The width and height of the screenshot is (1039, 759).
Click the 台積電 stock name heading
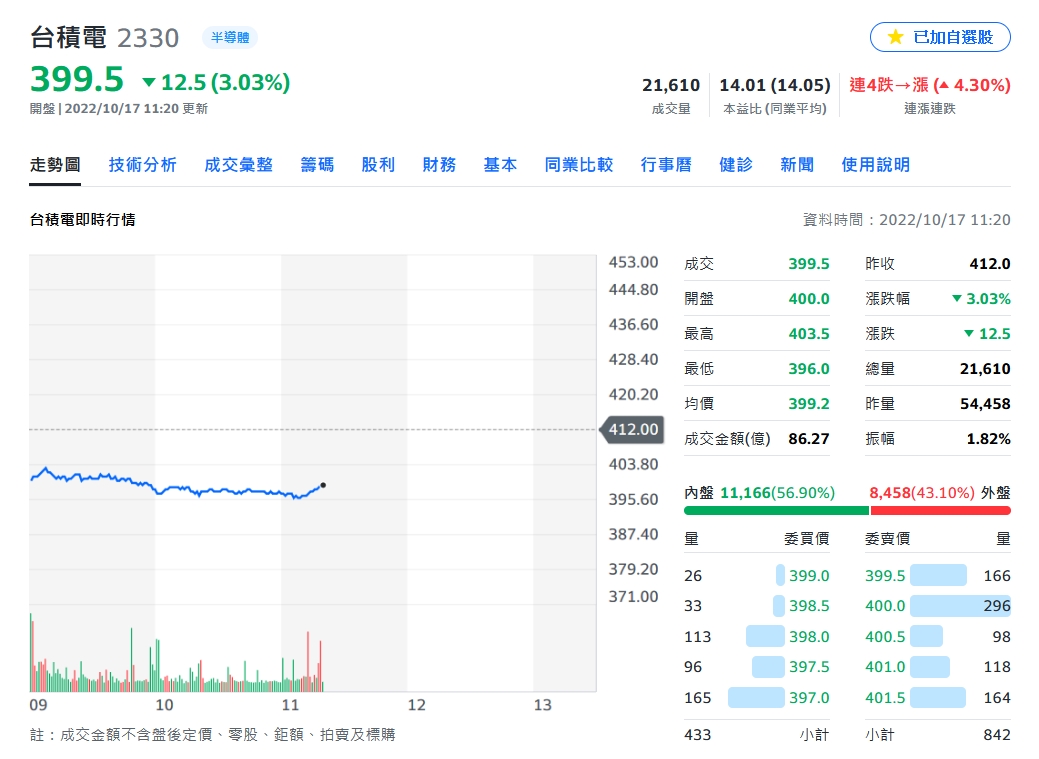[x=68, y=38]
